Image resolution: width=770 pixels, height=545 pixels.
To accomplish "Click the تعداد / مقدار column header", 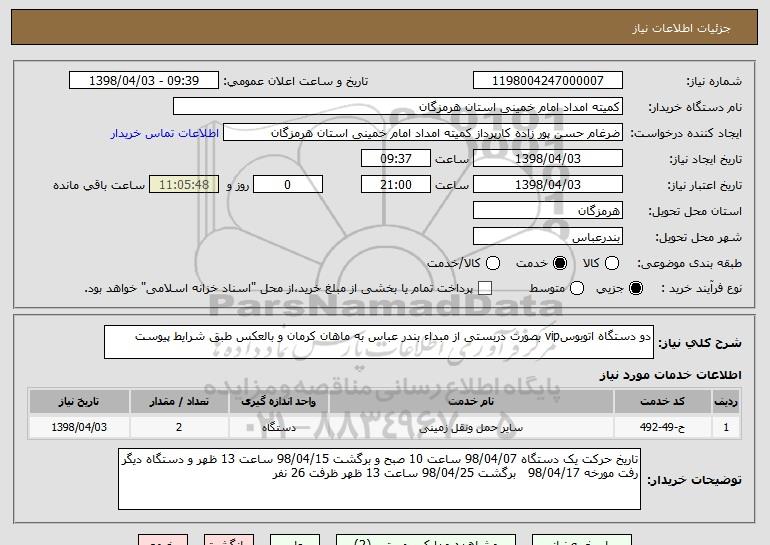I will point(179,402).
